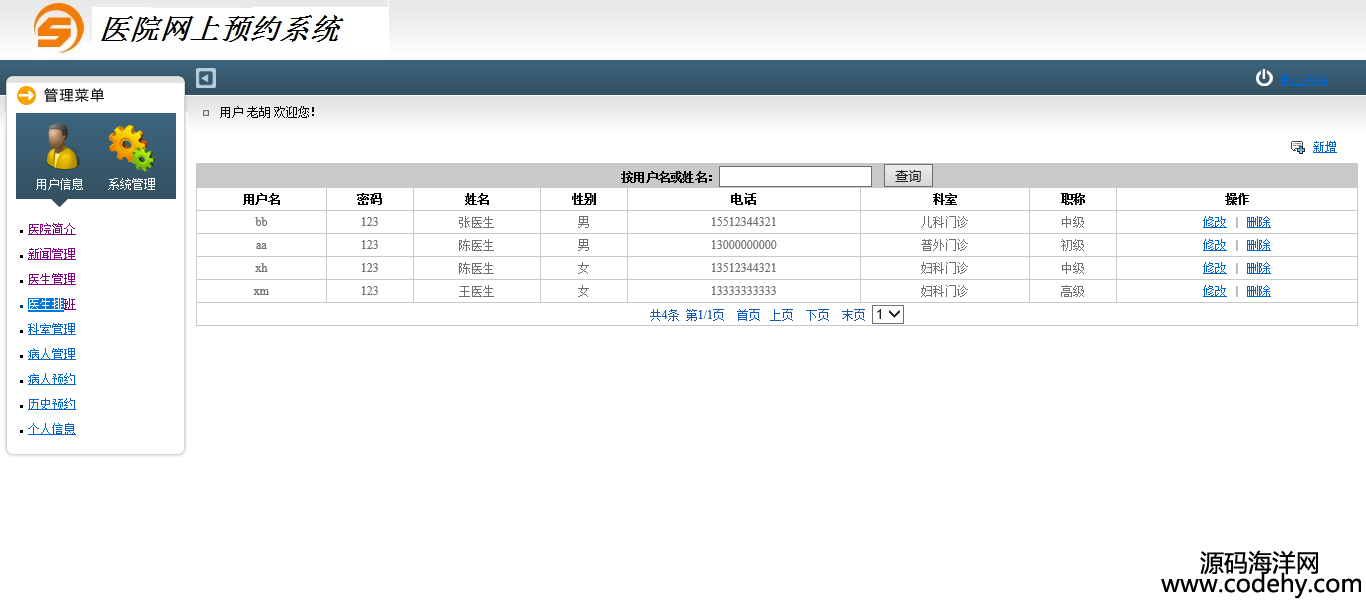Image resolution: width=1366 pixels, height=604 pixels.
Task: Click 修改 for user bb
Action: 1214,222
